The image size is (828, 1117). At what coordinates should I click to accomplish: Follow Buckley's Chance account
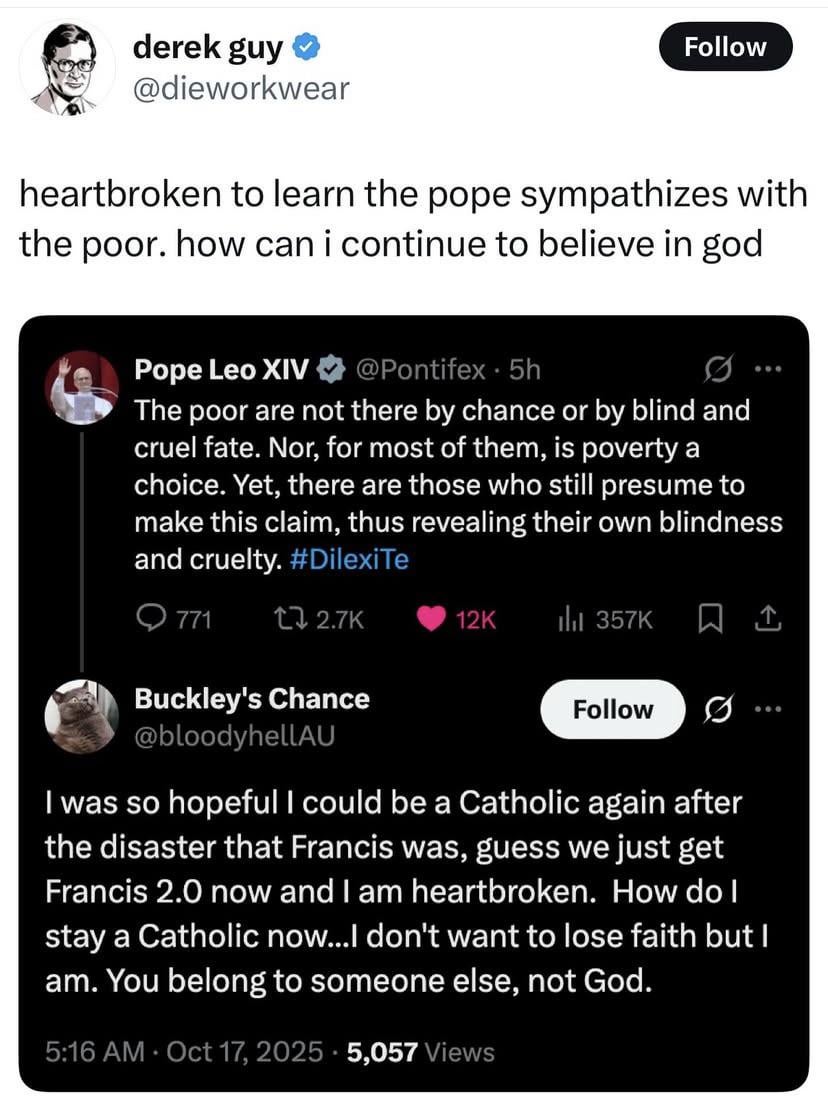coord(612,709)
